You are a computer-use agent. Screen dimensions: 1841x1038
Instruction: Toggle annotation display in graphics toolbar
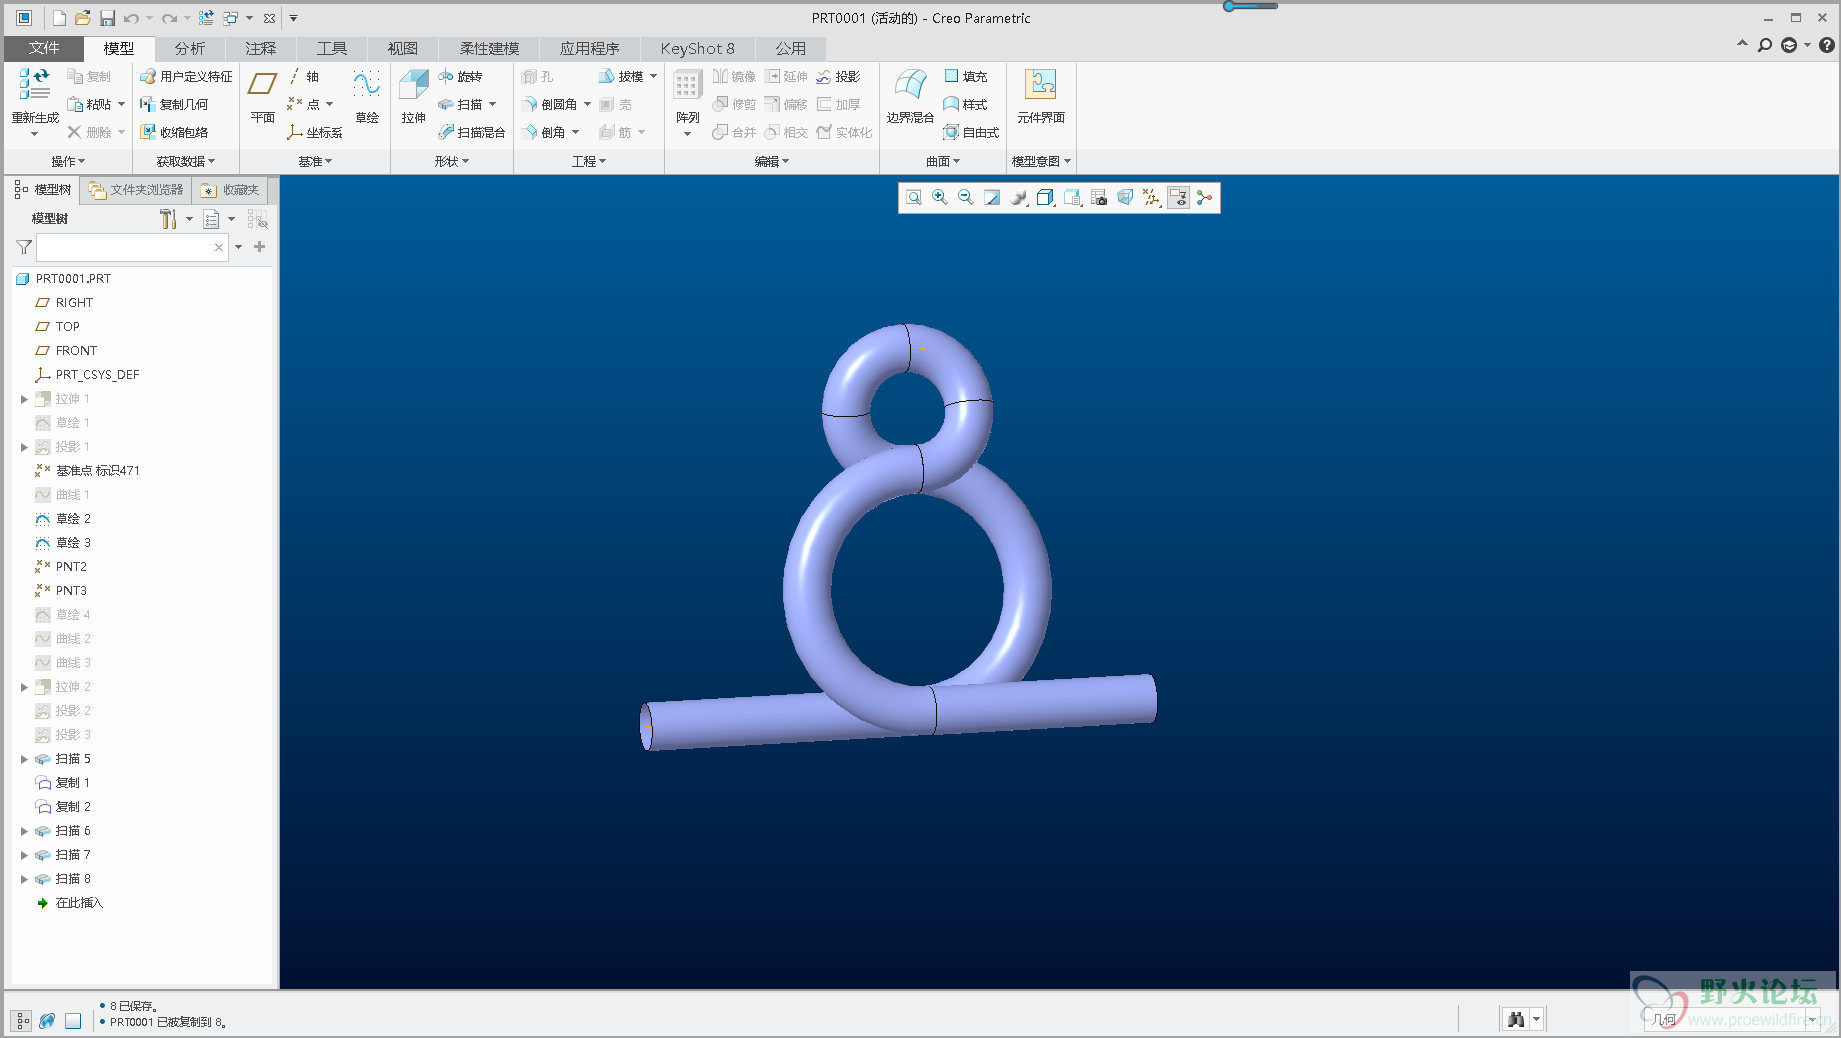click(1178, 198)
